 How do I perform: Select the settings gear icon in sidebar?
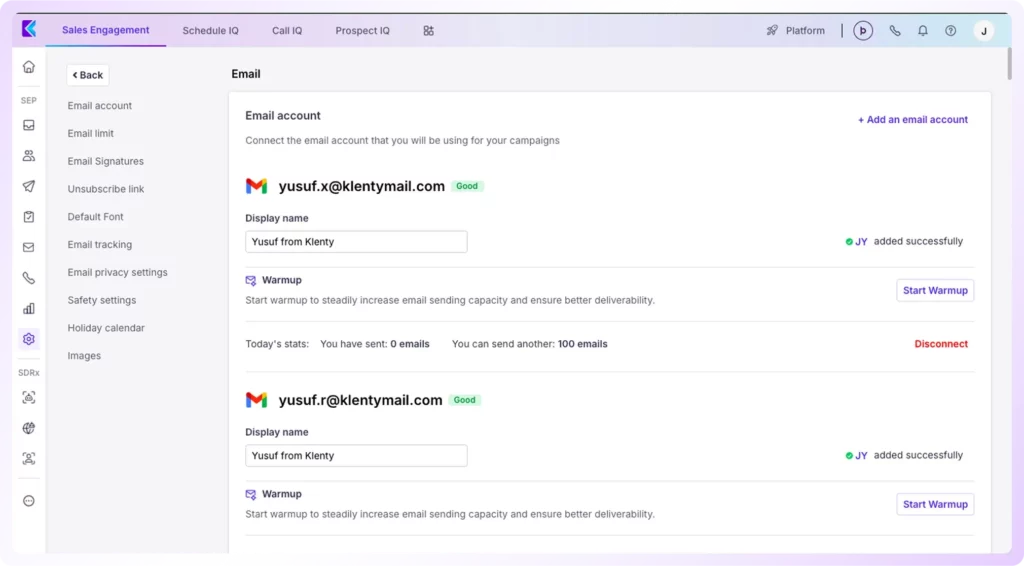point(29,339)
